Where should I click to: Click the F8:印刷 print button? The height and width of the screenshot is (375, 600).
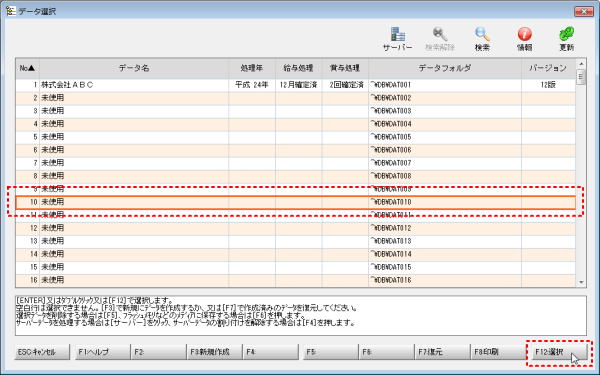498,352
